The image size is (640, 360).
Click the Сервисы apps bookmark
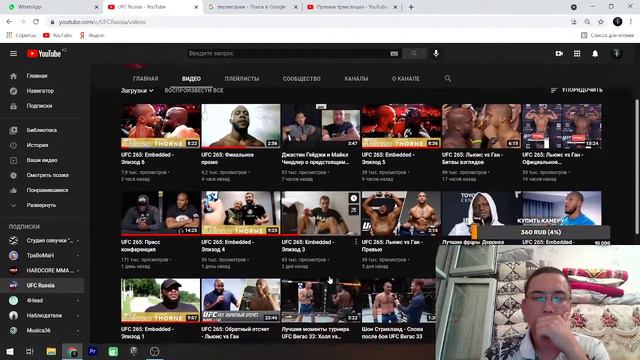[21, 36]
